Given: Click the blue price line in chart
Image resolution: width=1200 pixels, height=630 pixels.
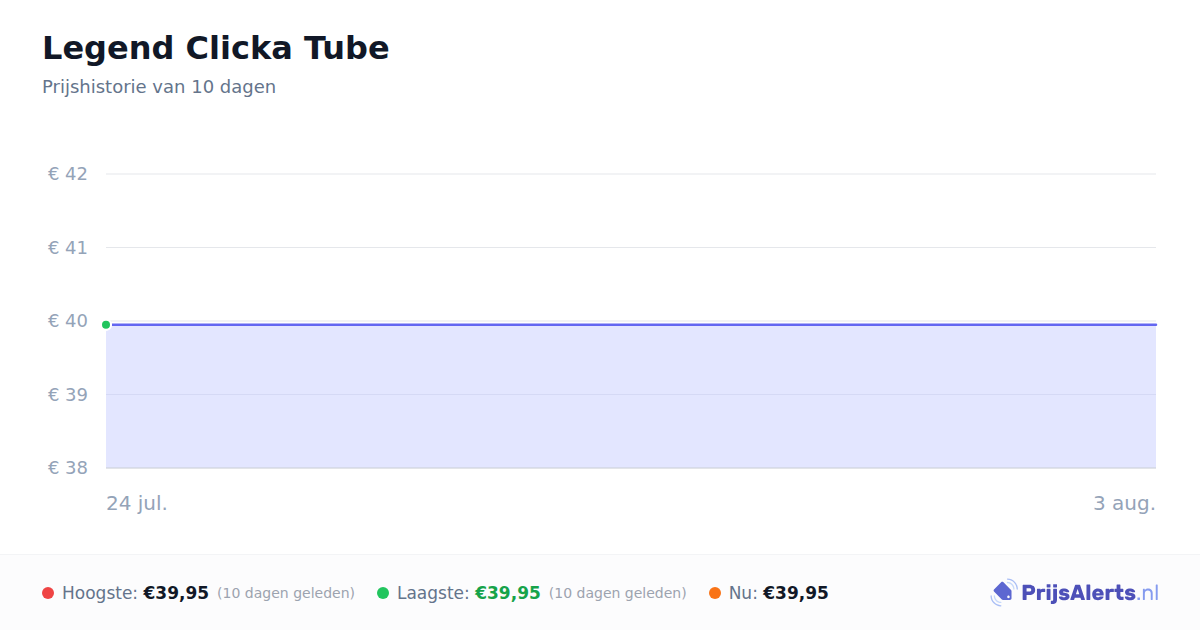Looking at the screenshot, I should (x=631, y=325).
